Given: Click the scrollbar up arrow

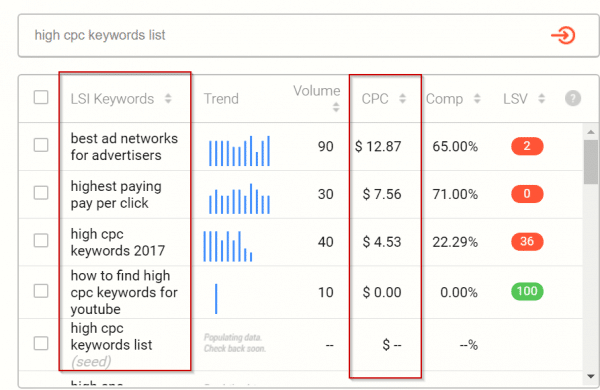Looking at the screenshot, I should coord(591,132).
